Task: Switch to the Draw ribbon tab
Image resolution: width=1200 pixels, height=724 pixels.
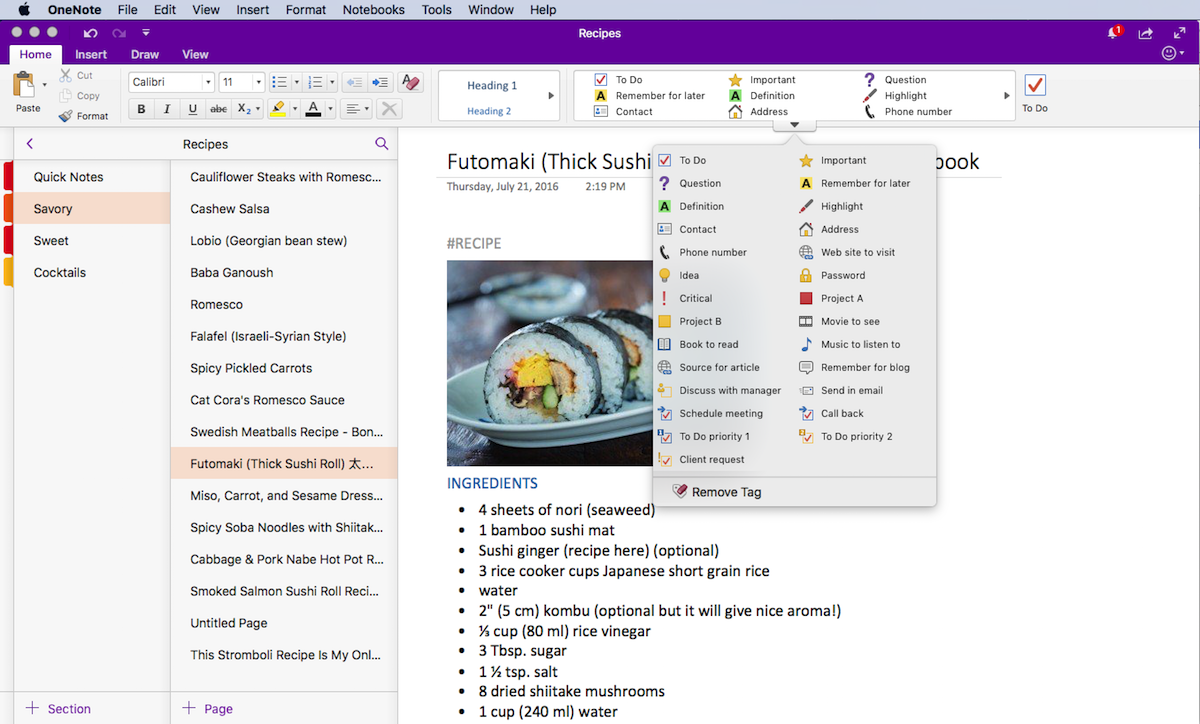Action: [144, 54]
